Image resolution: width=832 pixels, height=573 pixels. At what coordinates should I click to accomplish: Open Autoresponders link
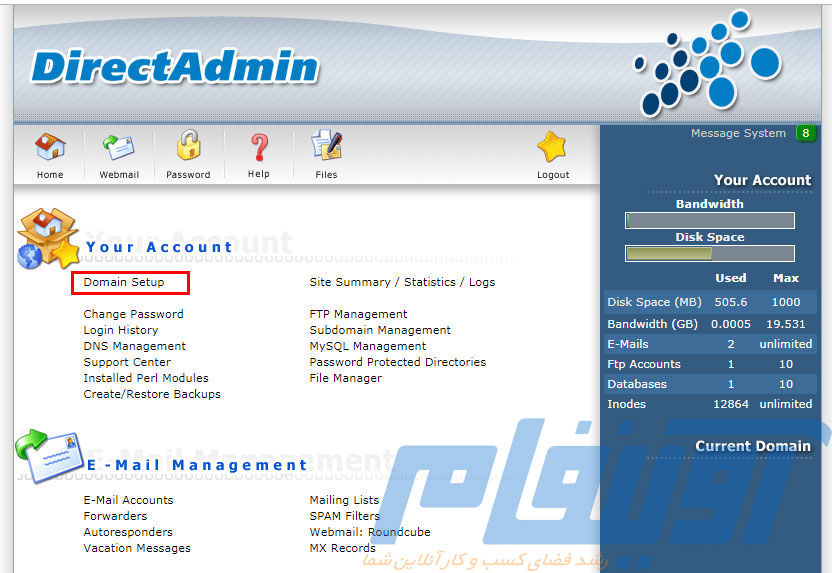(128, 532)
